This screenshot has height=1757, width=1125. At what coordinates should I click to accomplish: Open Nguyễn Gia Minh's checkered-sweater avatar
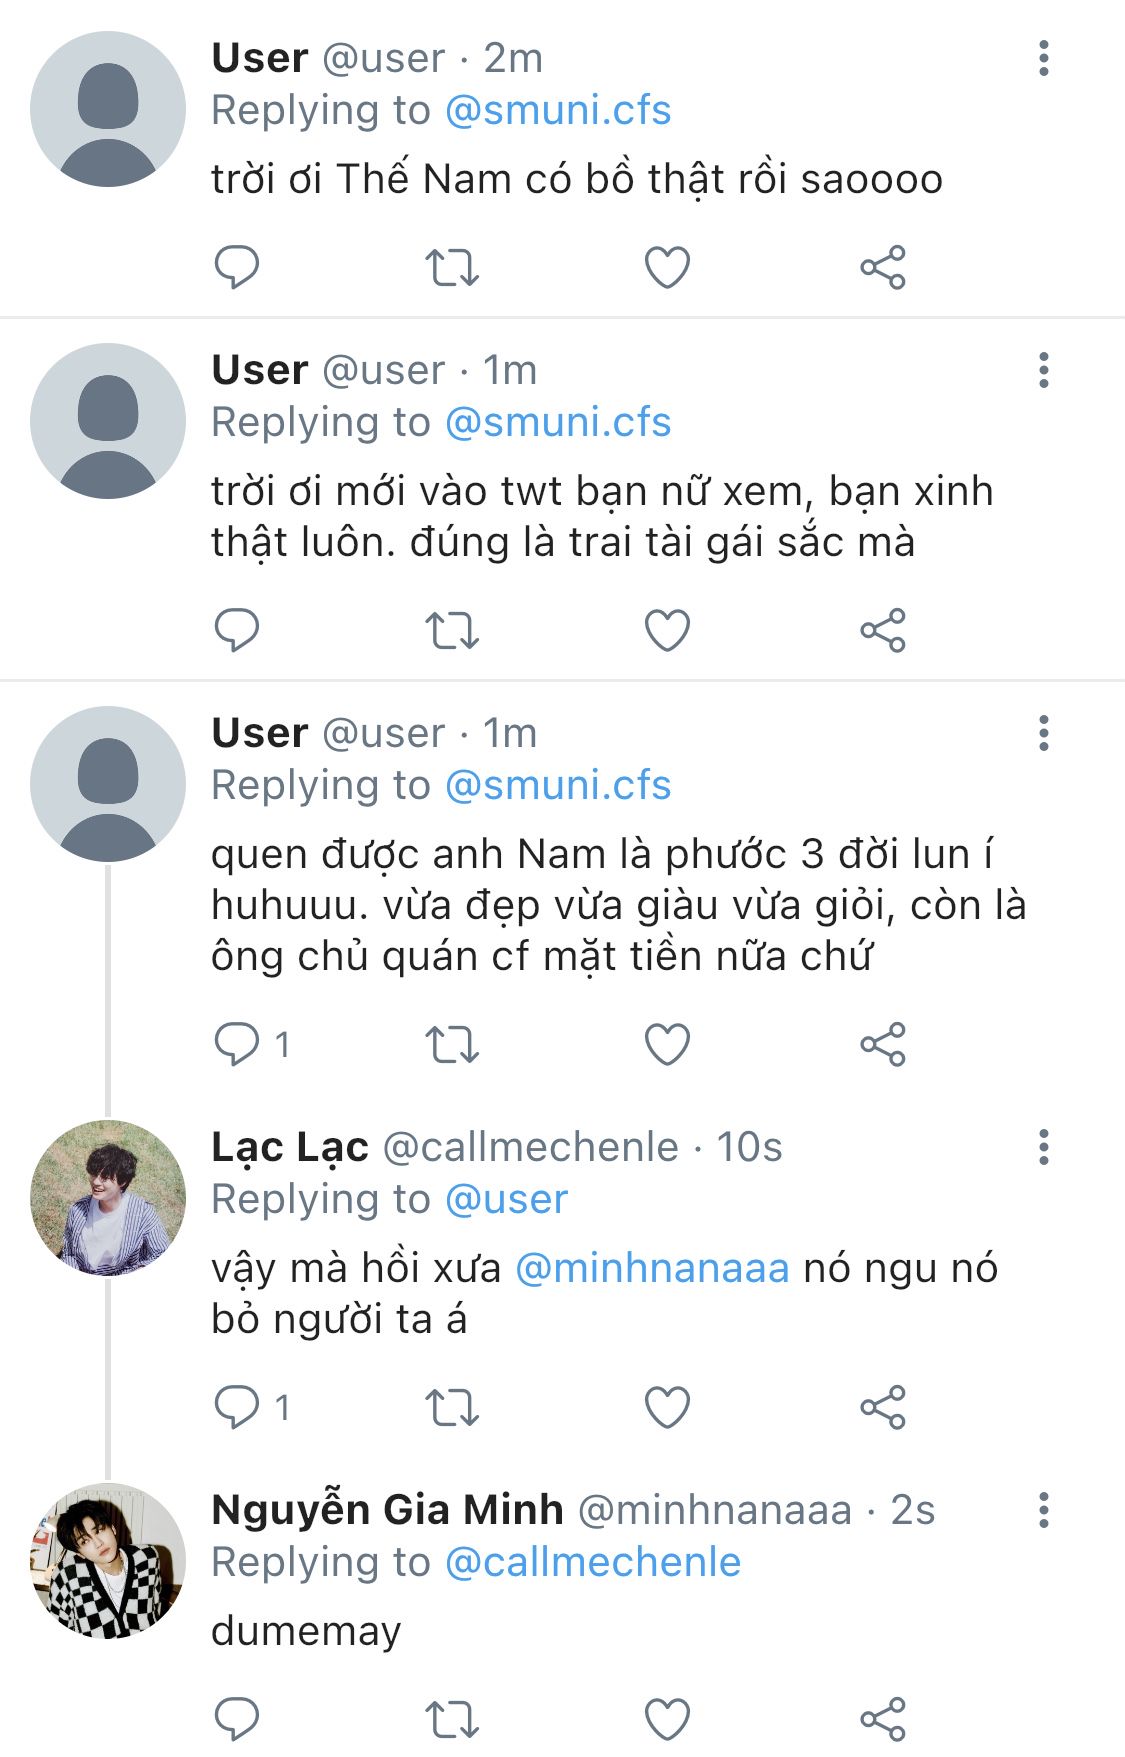pyautogui.click(x=108, y=1560)
